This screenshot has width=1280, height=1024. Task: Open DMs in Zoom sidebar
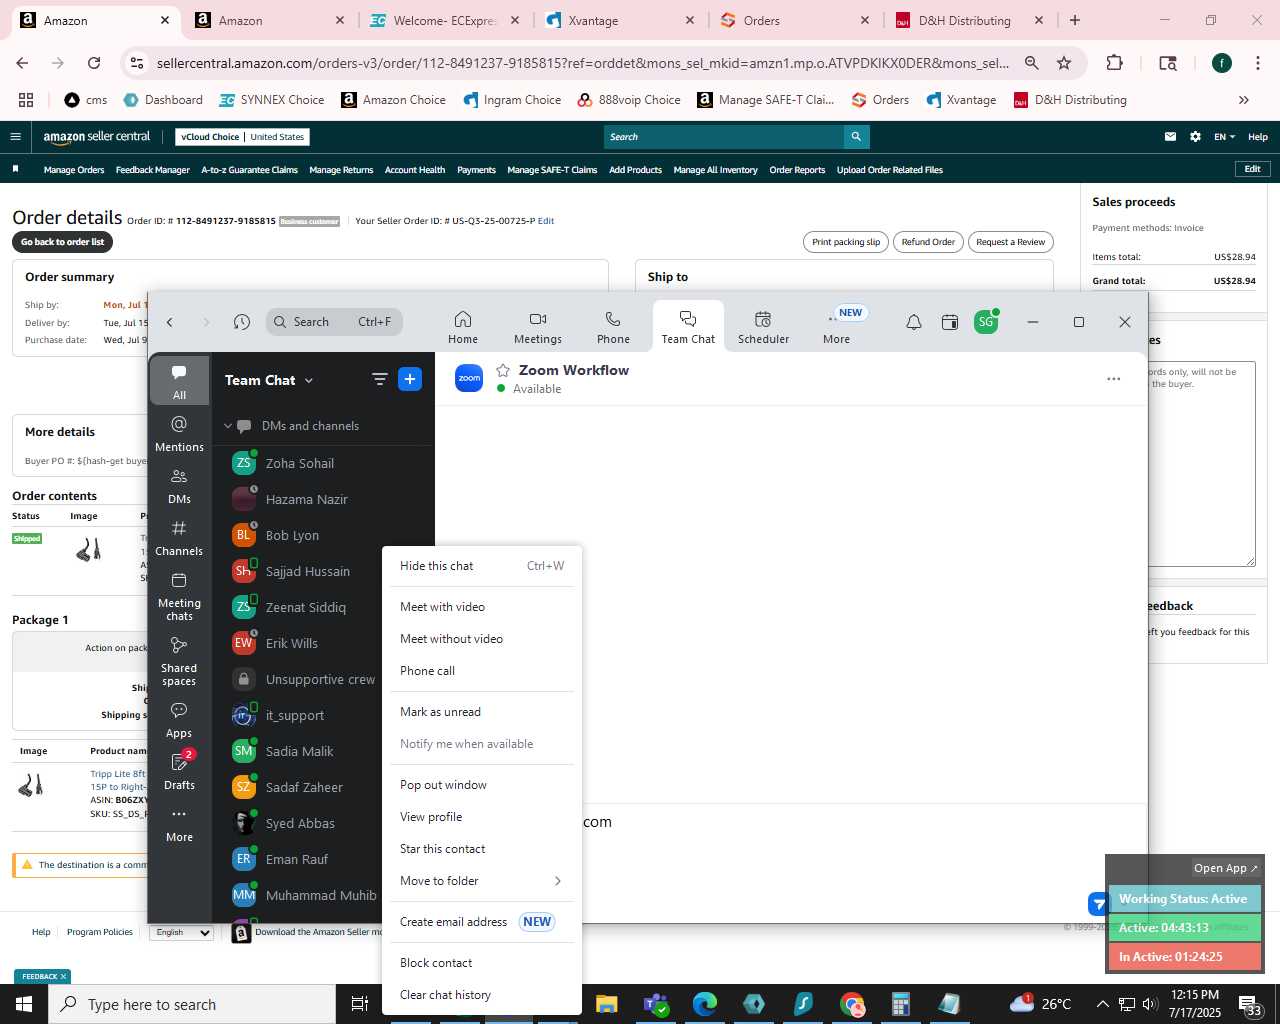click(179, 485)
